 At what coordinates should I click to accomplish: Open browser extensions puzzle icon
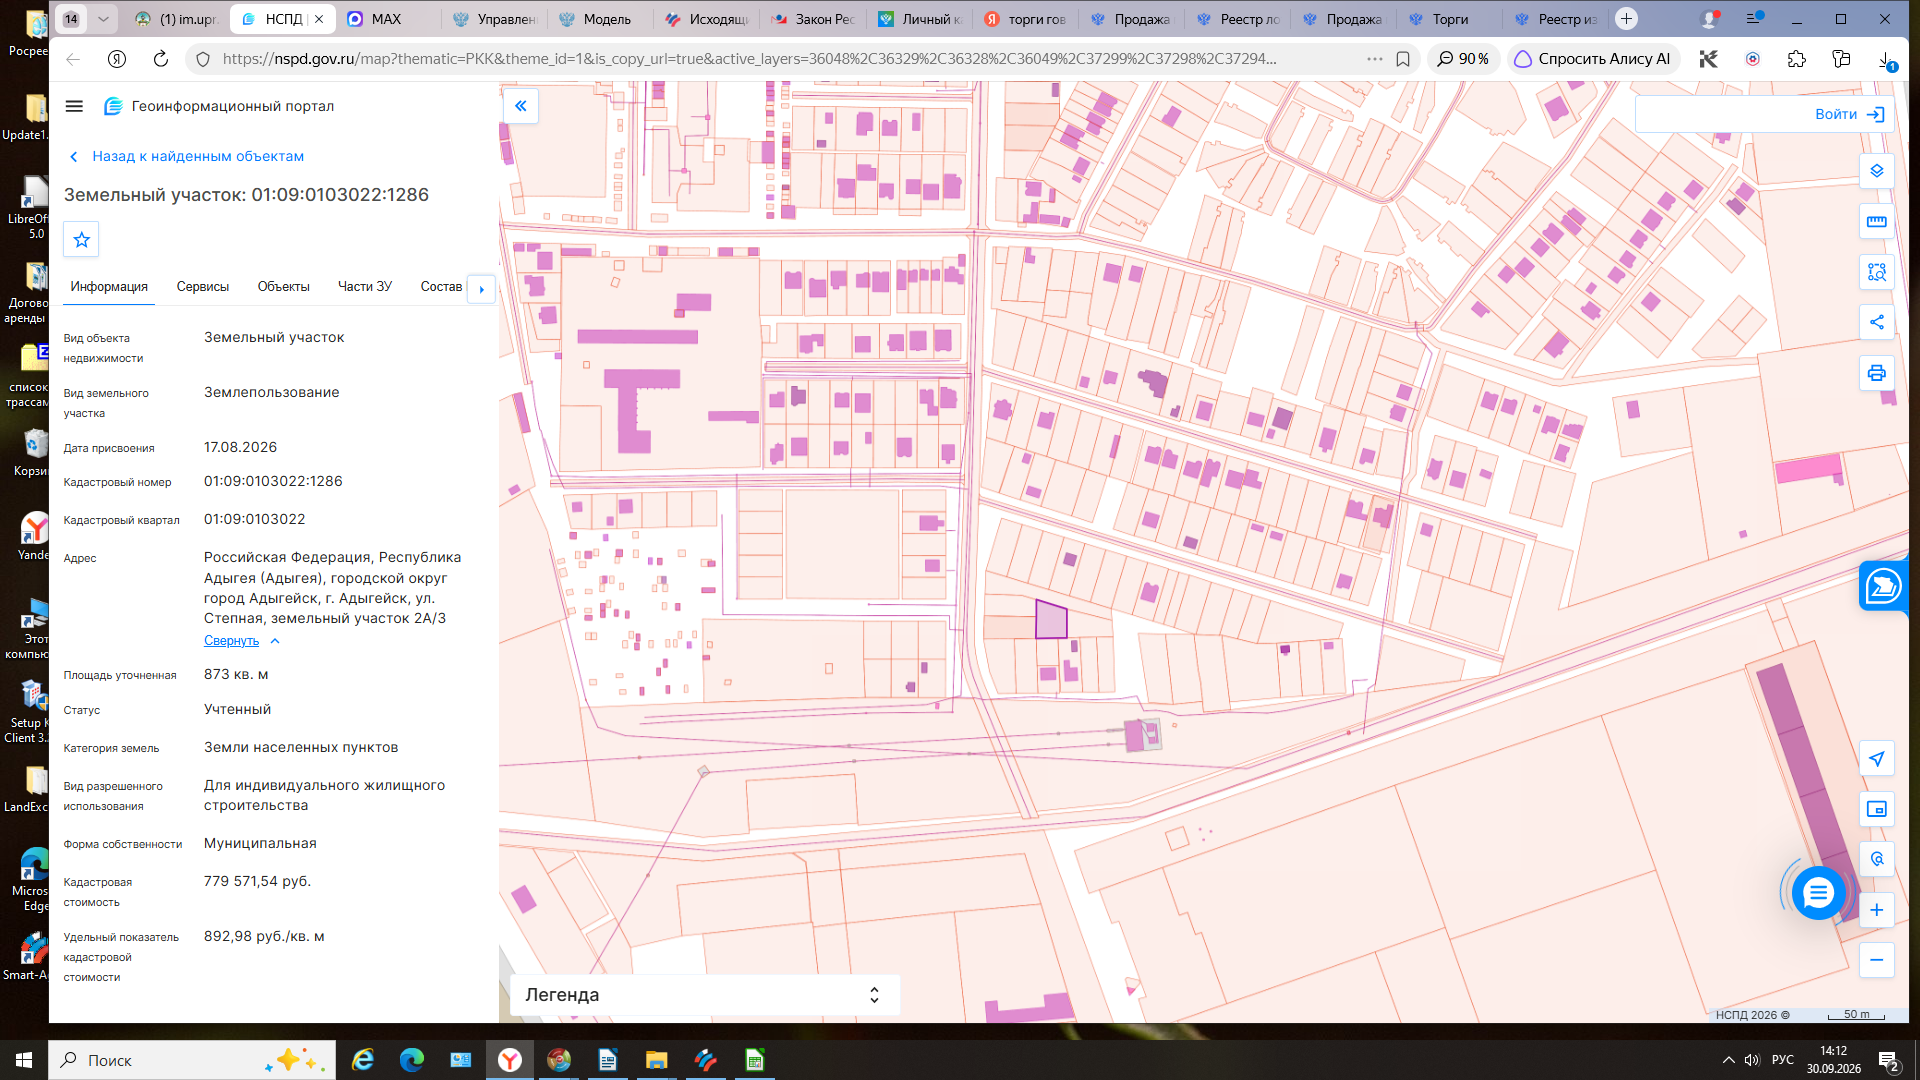tap(1797, 59)
